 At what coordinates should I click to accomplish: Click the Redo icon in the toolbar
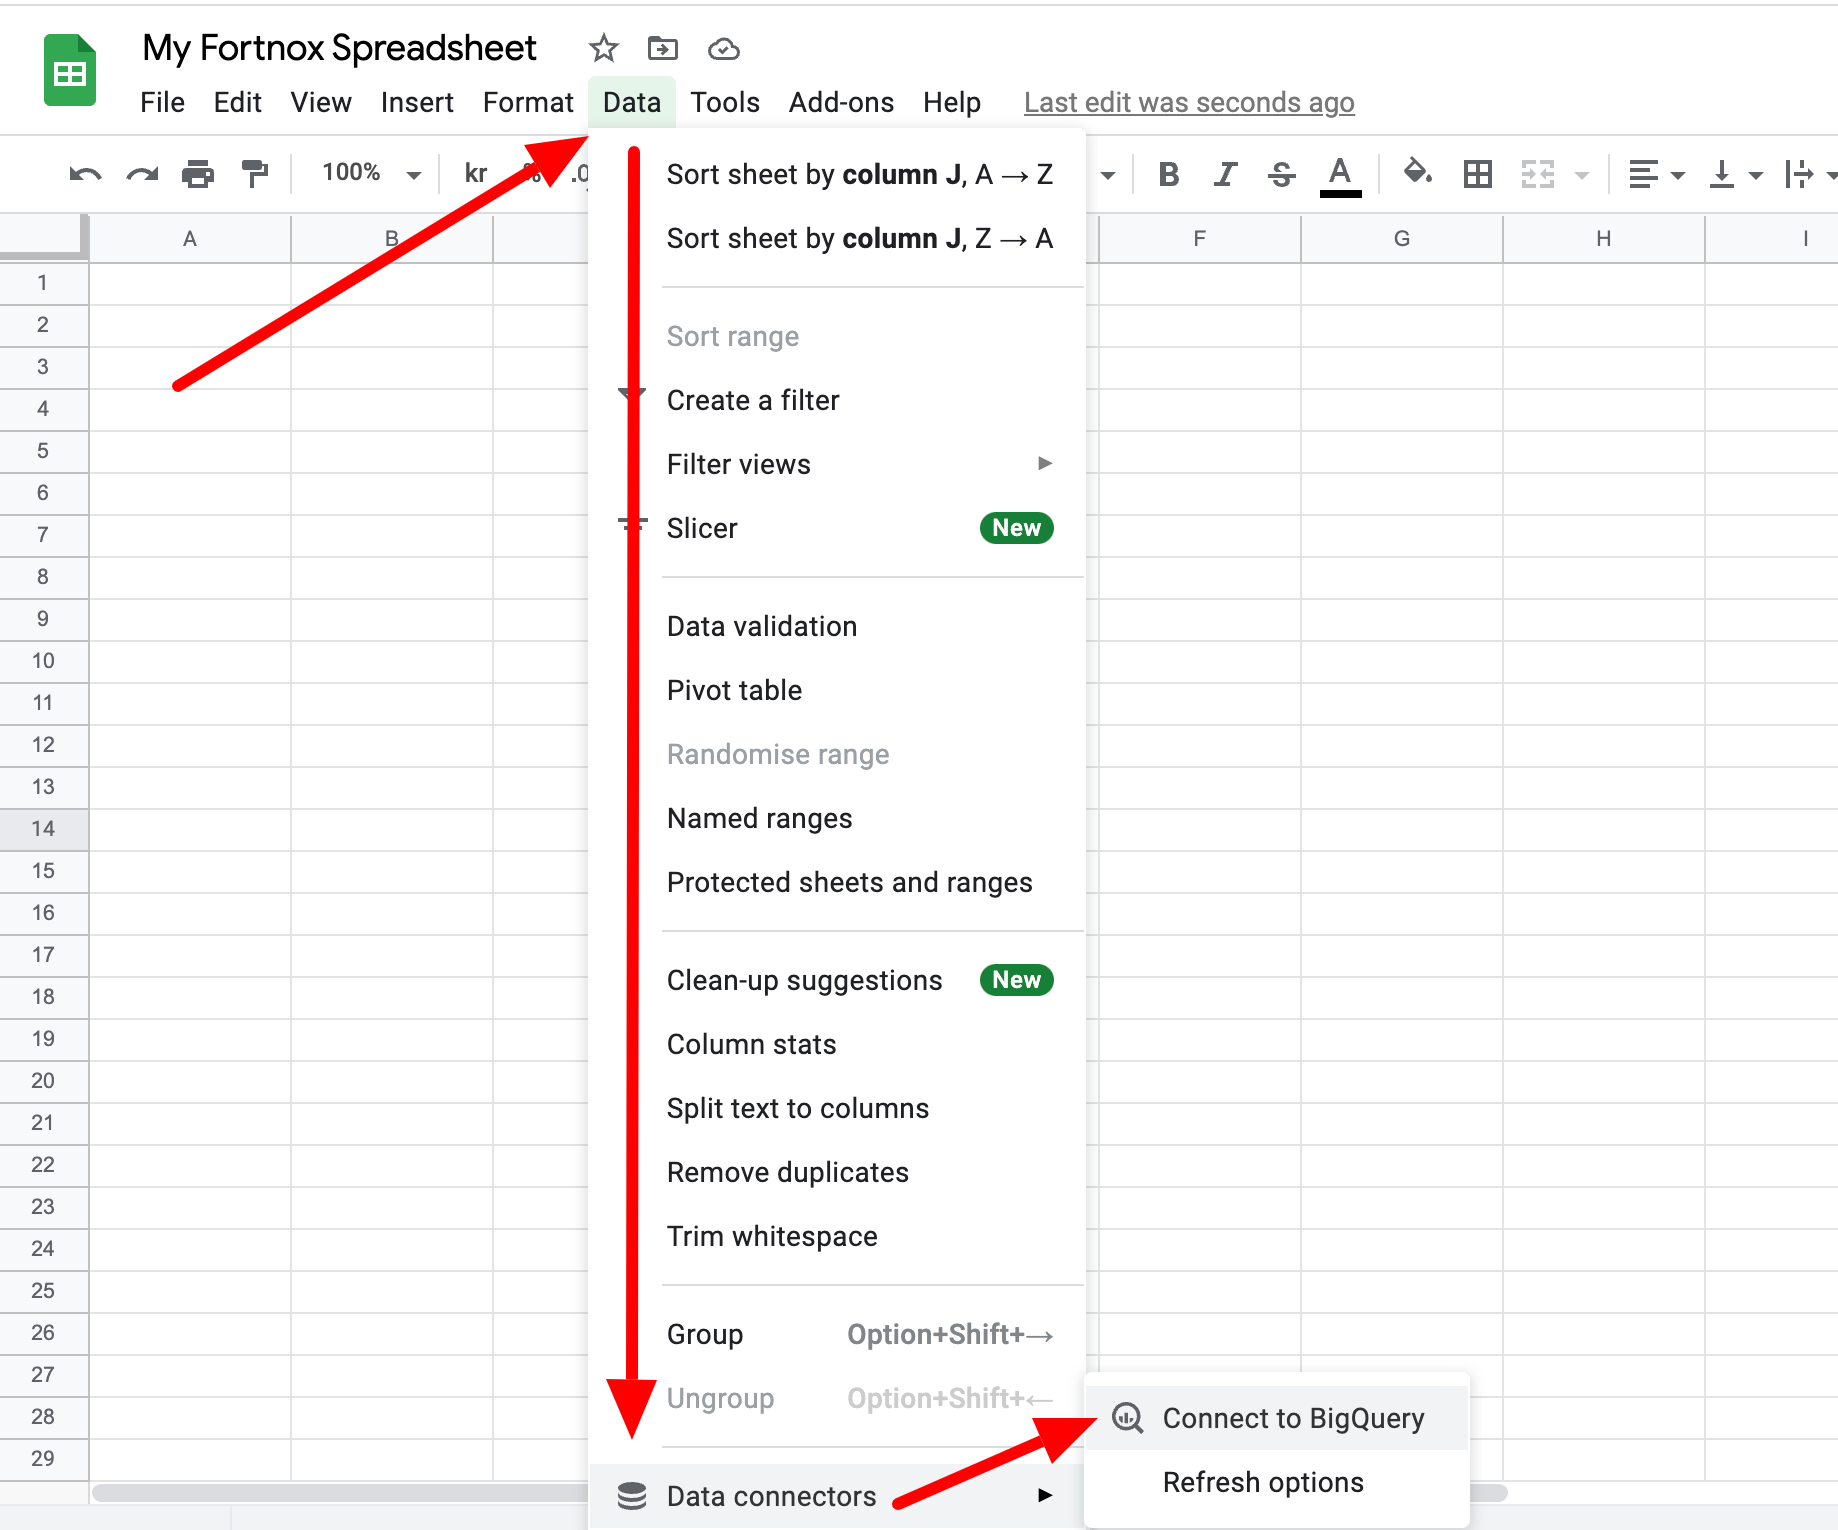click(x=141, y=173)
